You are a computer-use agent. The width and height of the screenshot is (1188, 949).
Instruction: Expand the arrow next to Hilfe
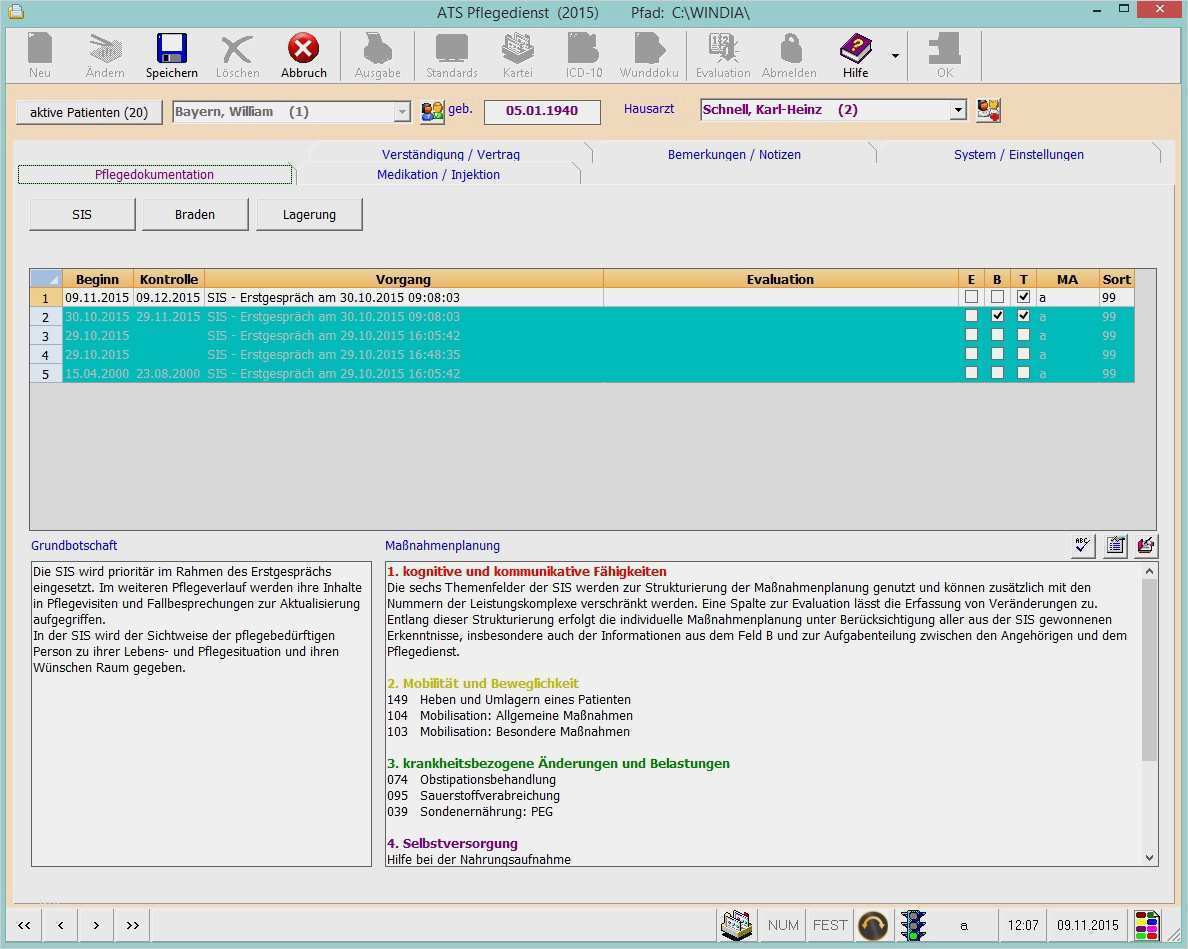coord(895,56)
